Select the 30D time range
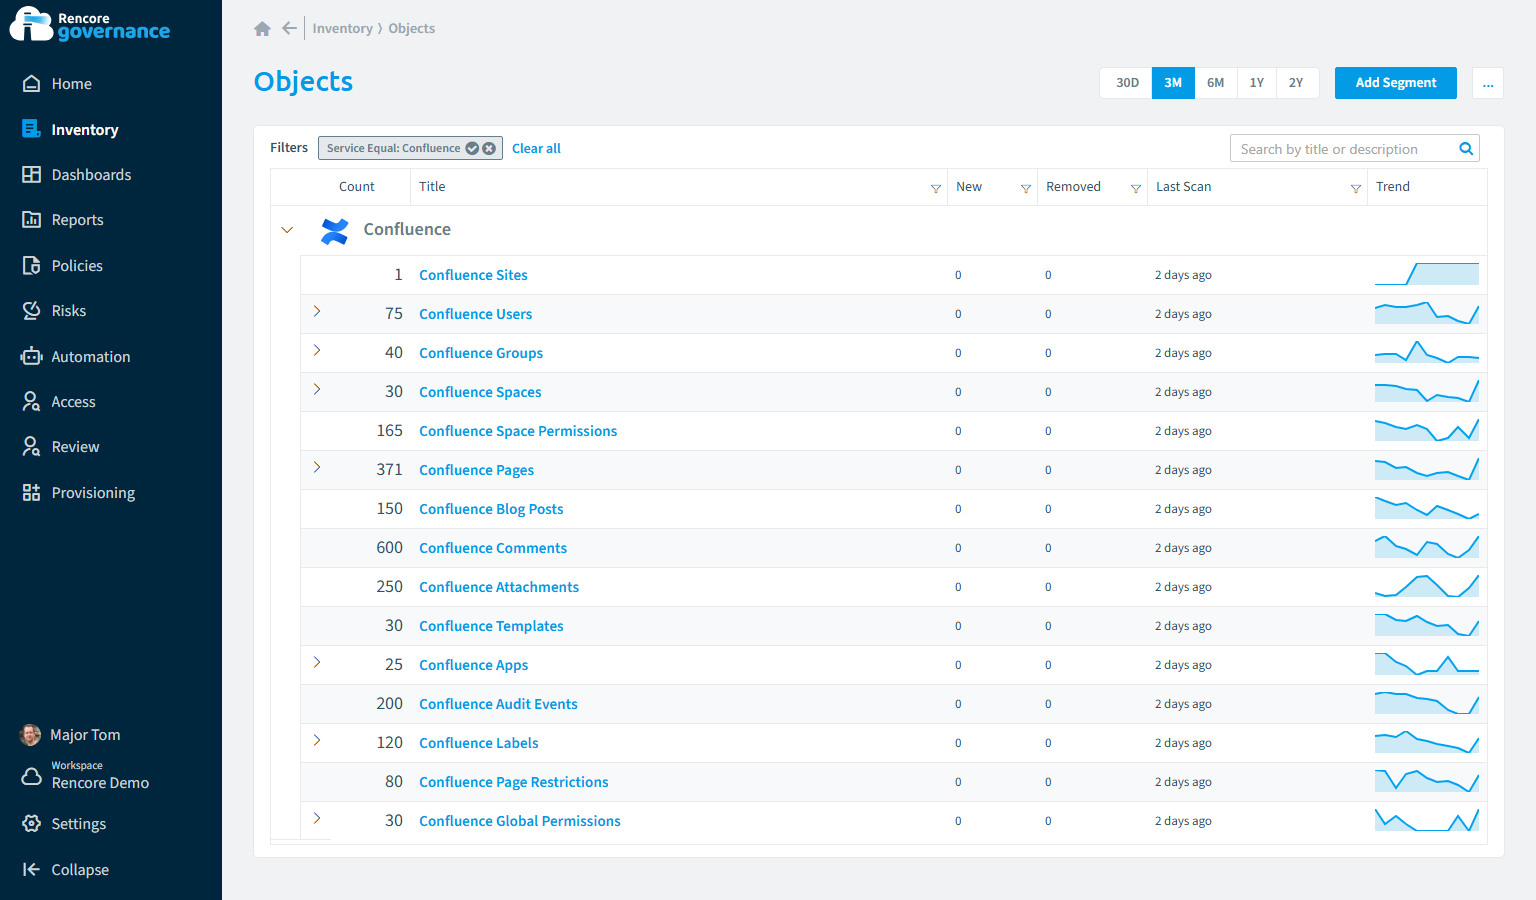 [x=1127, y=83]
